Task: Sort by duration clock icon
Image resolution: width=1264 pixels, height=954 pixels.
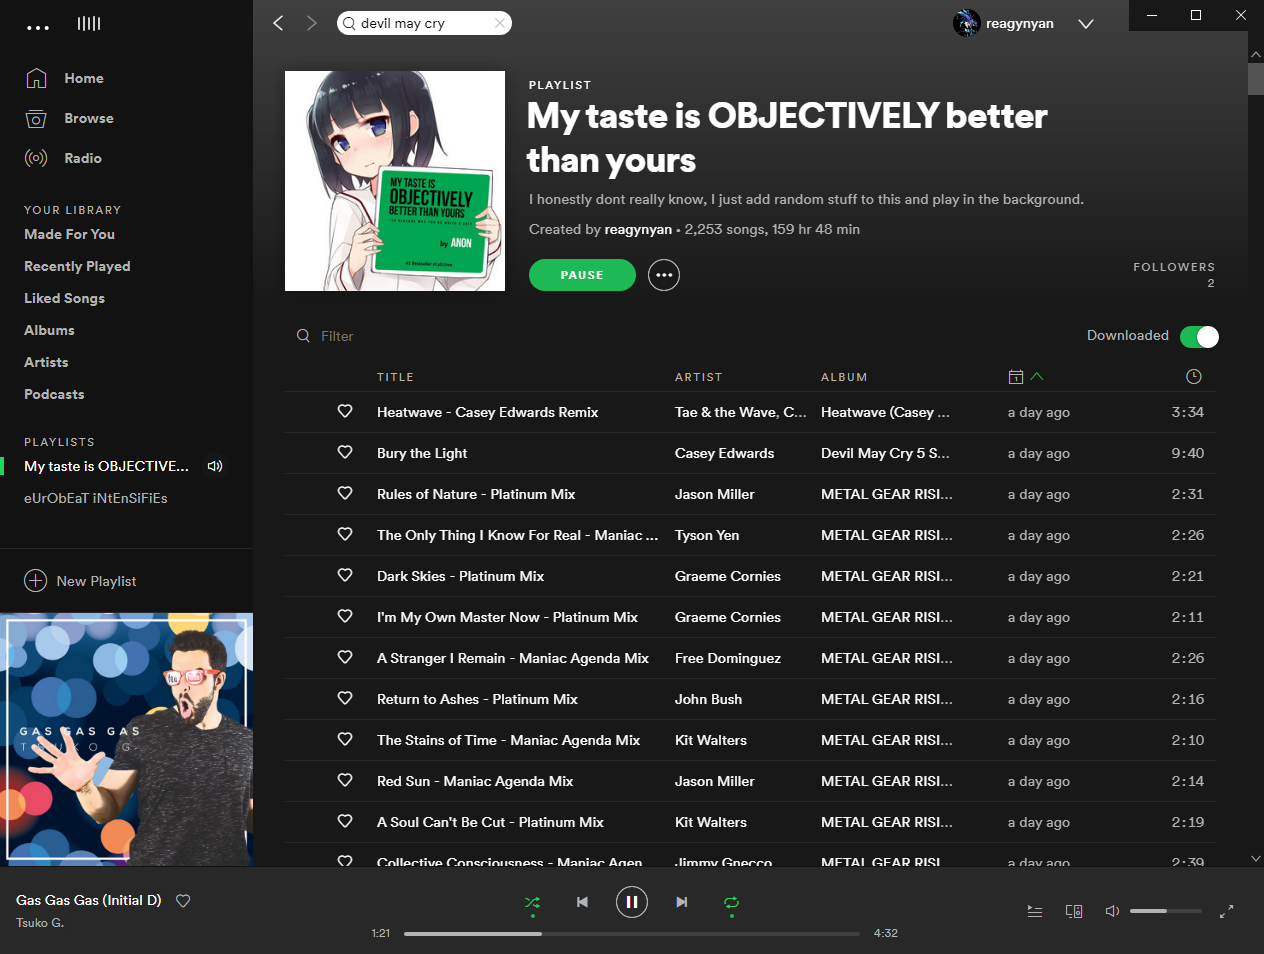Action: click(x=1193, y=377)
